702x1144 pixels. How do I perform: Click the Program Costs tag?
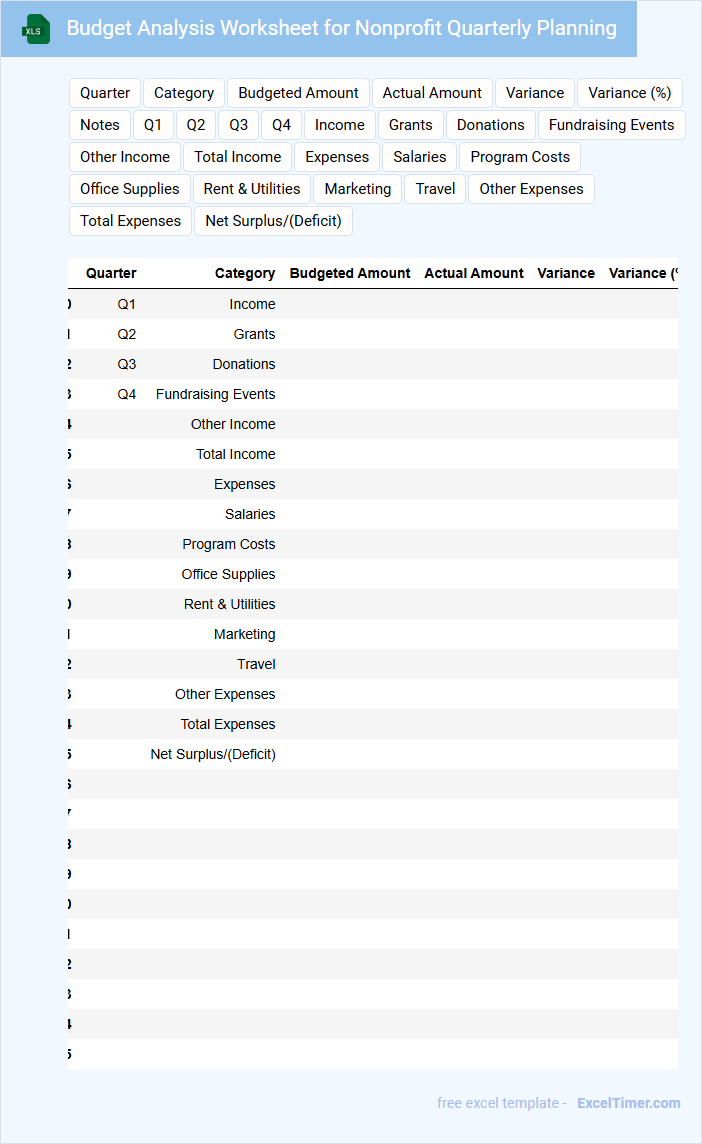tap(520, 157)
